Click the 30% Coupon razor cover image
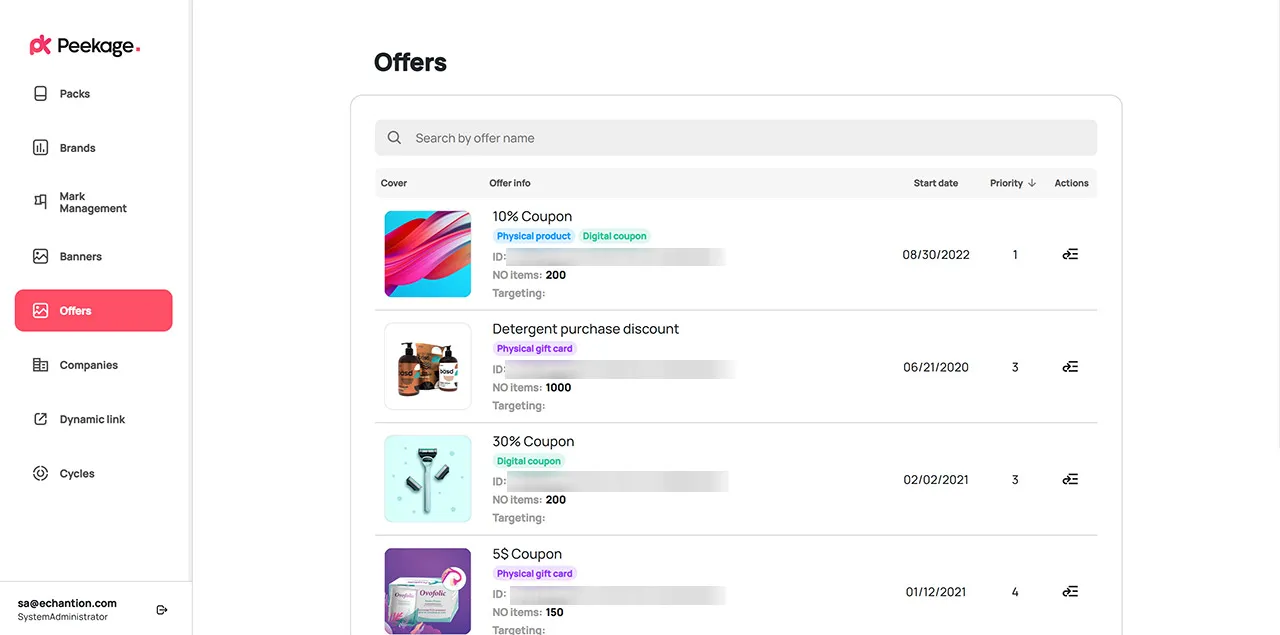Screen dimensions: 1280x635 [x=428, y=479]
